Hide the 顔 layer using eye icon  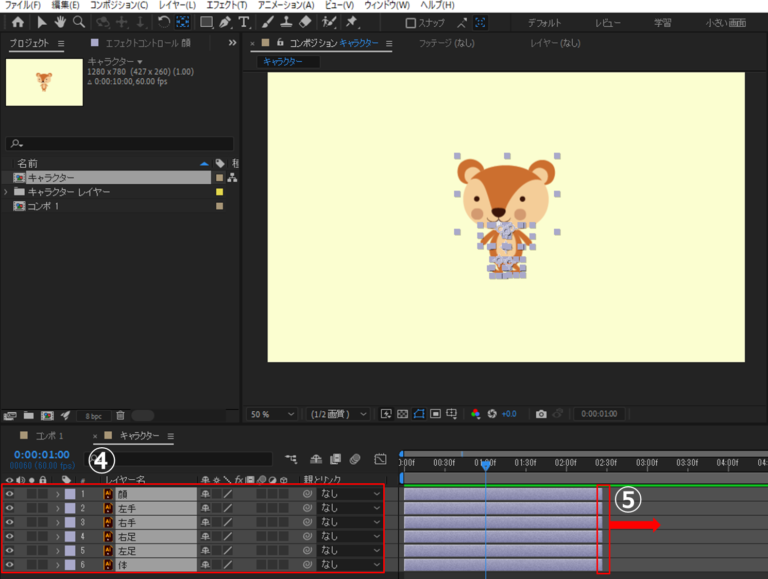(x=10, y=494)
